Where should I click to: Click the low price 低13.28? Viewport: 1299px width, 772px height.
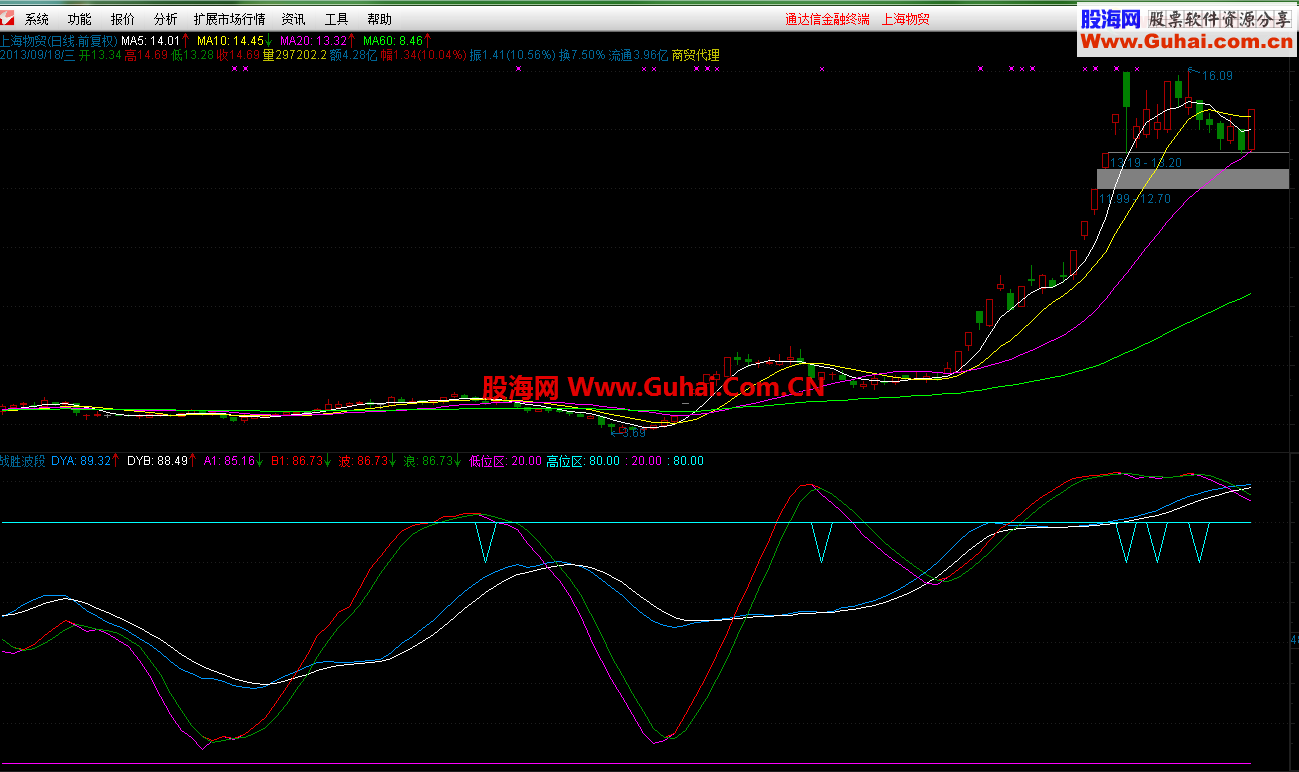tap(193, 56)
